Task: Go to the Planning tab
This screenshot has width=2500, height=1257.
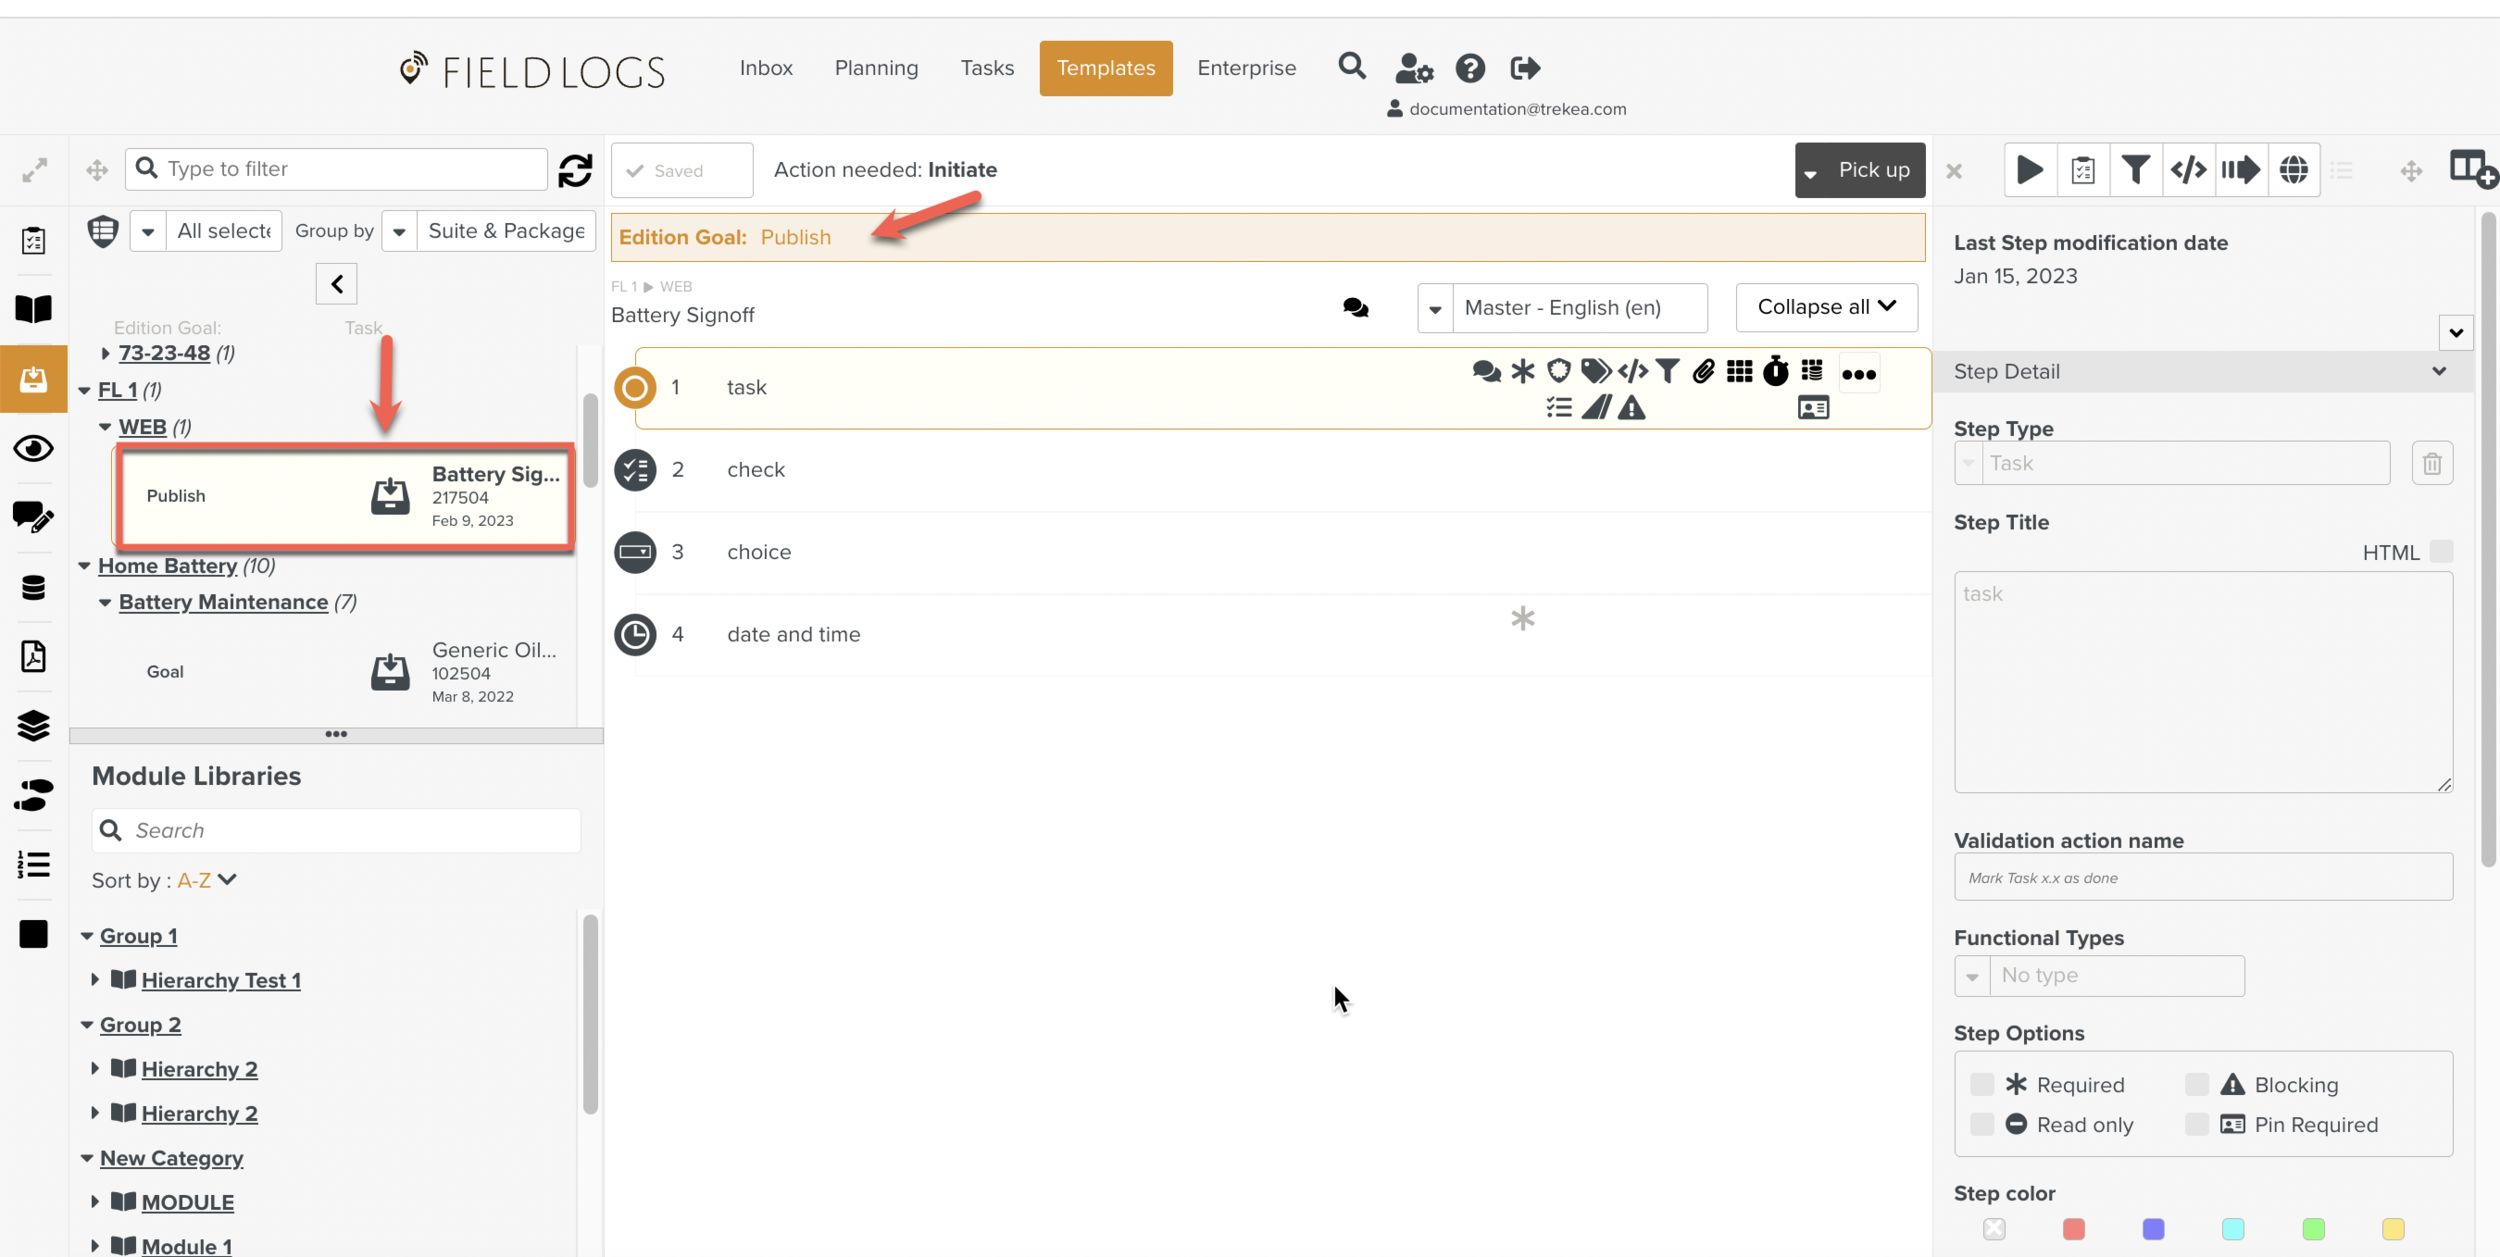Action: point(876,68)
